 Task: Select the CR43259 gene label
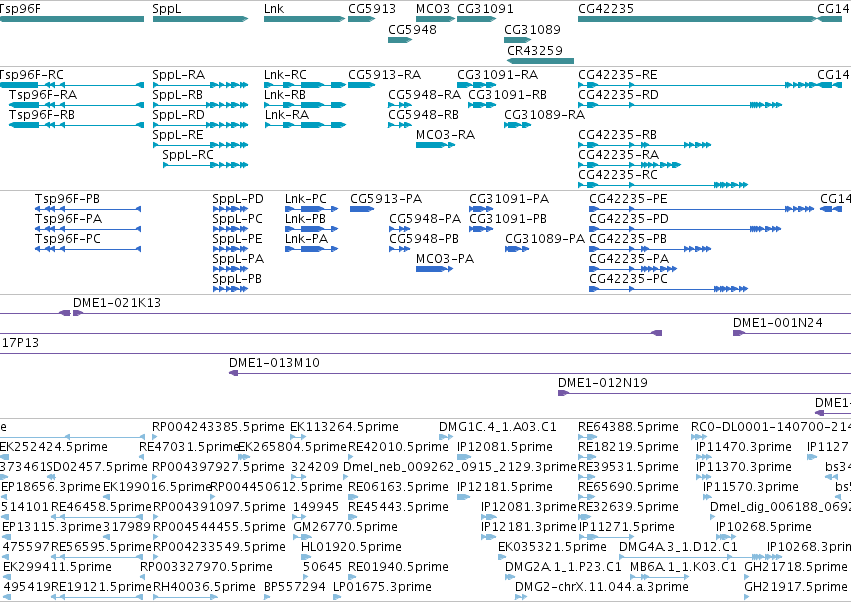(535, 50)
